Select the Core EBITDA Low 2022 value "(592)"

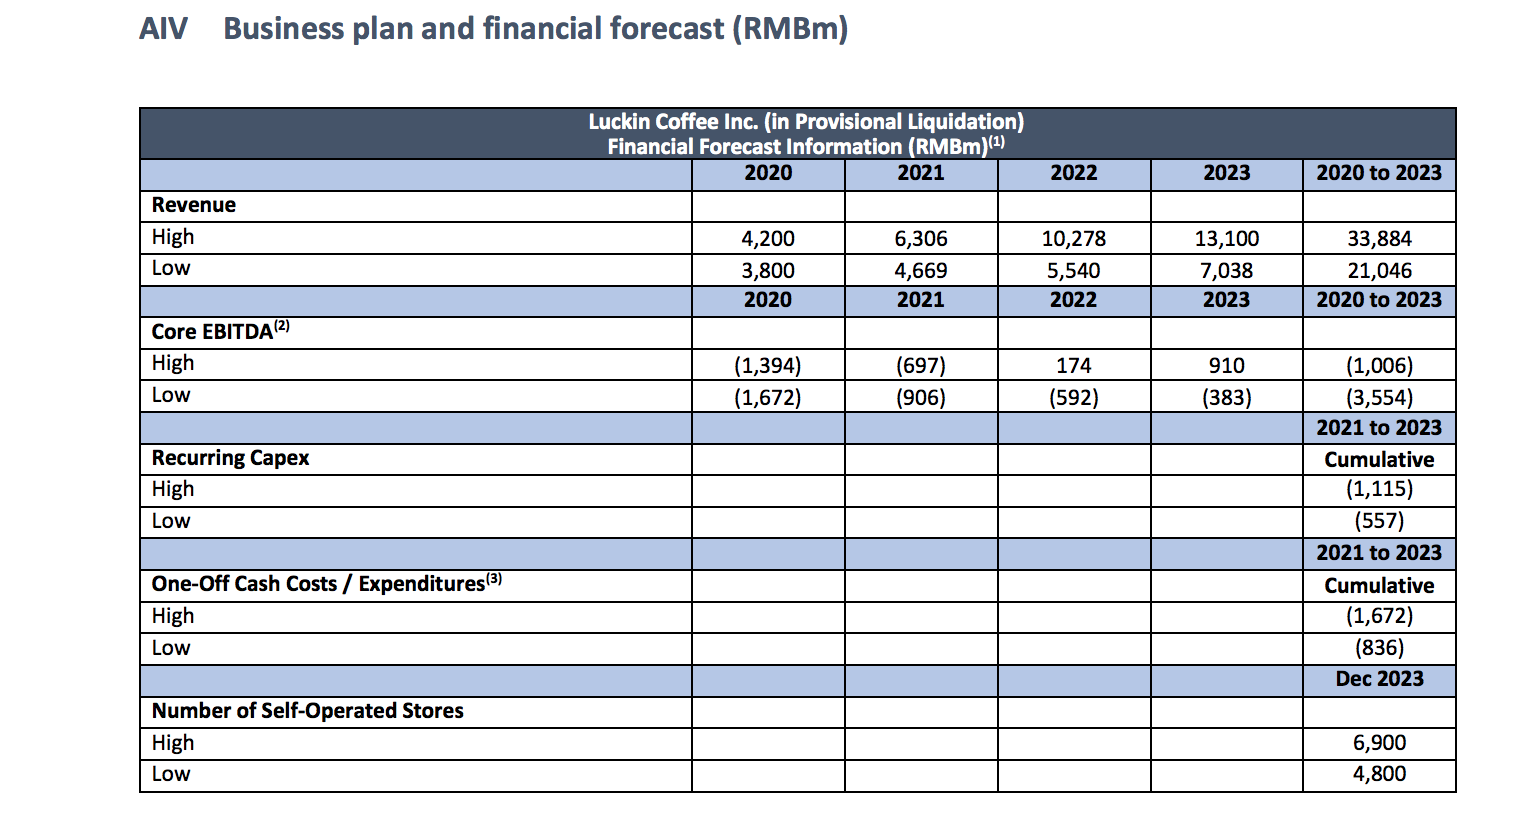tap(1074, 398)
